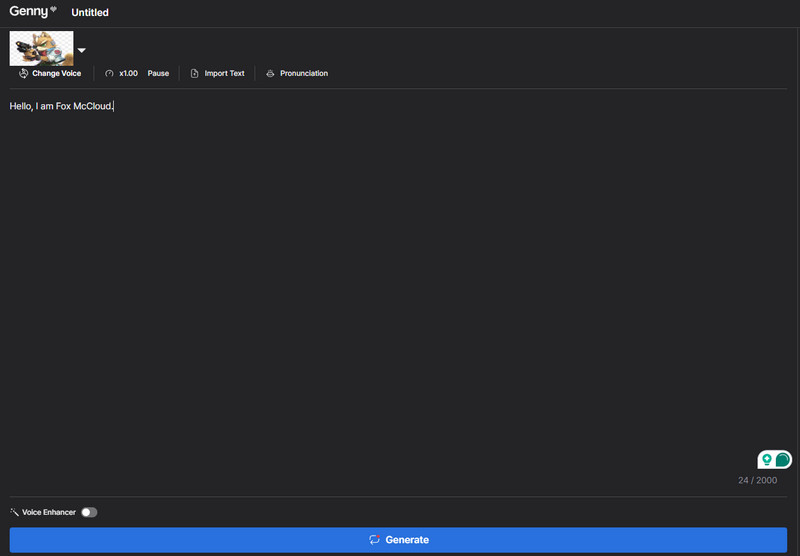This screenshot has width=800, height=556.
Task: Toggle the Voice Enhancer switch
Action: pos(89,512)
